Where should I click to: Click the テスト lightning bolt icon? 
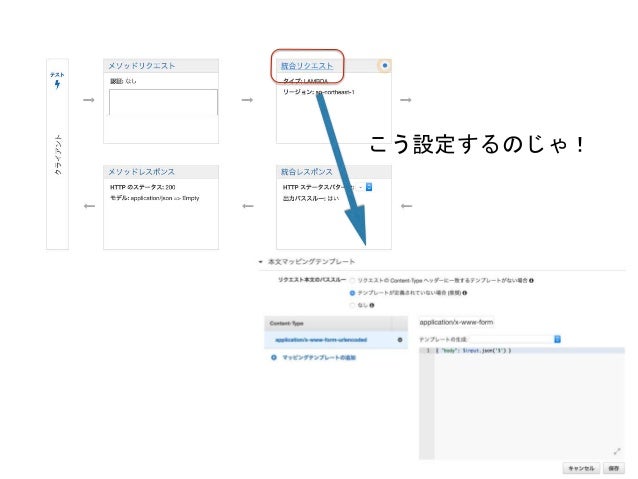[x=57, y=84]
